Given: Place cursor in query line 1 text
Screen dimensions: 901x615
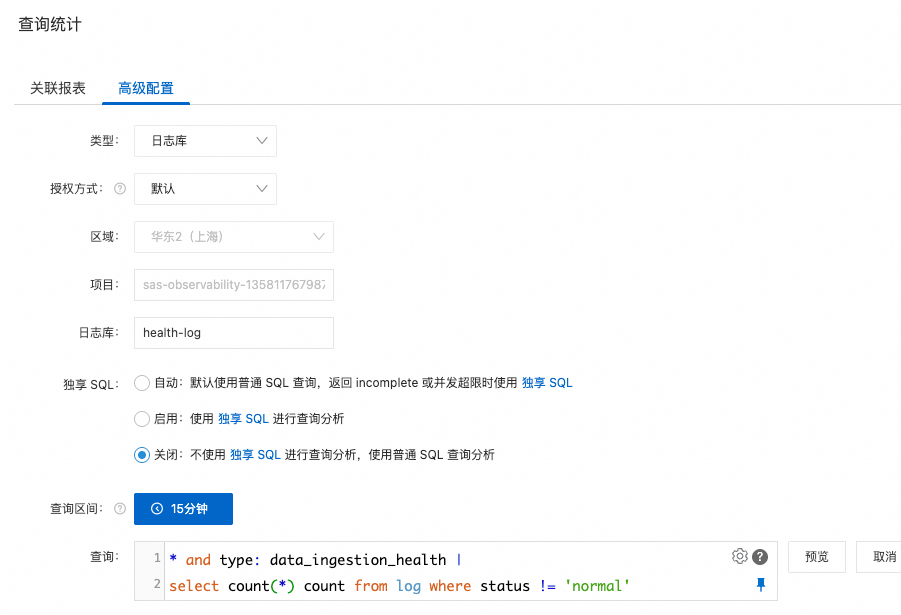Looking at the screenshot, I should (315, 559).
